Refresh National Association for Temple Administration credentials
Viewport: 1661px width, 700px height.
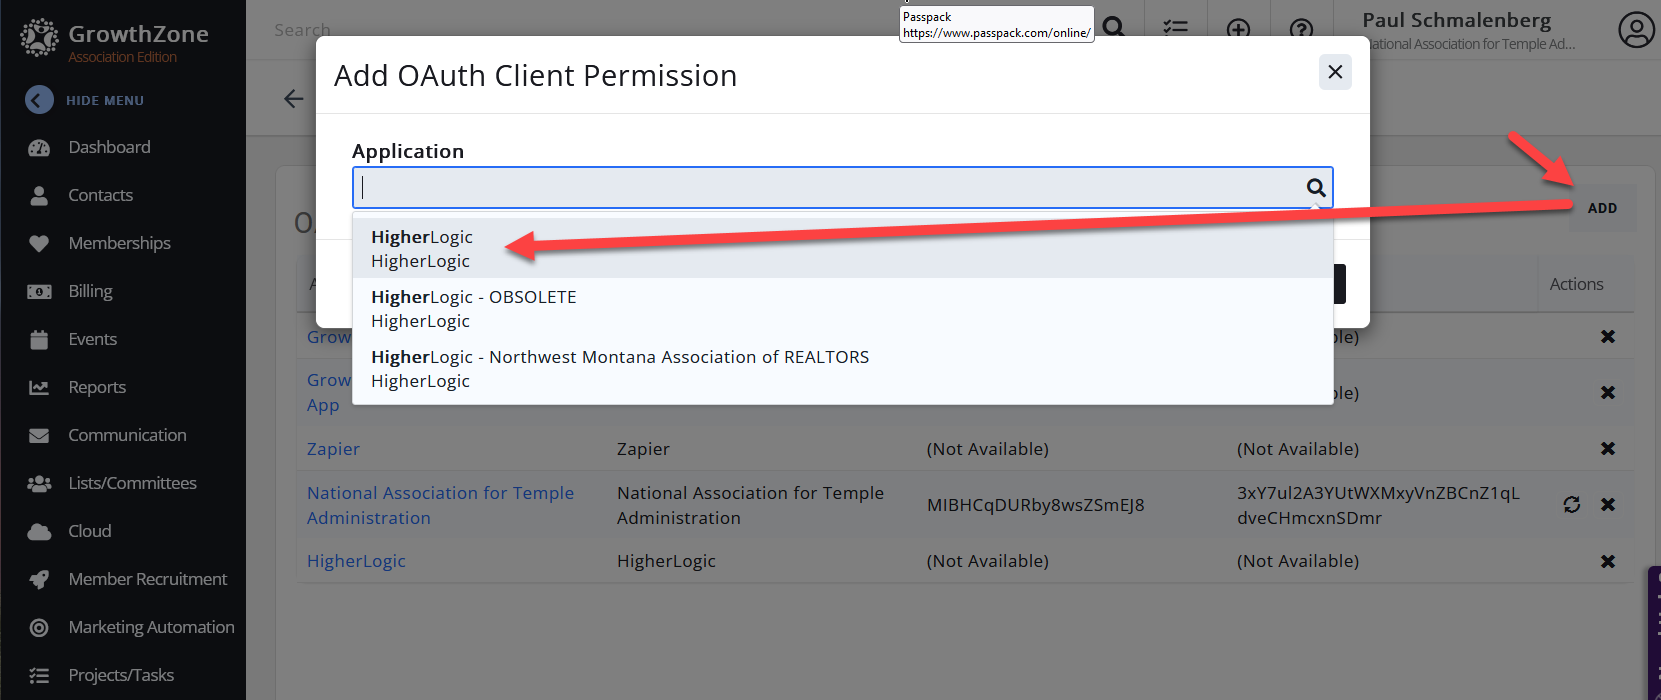[1571, 505]
